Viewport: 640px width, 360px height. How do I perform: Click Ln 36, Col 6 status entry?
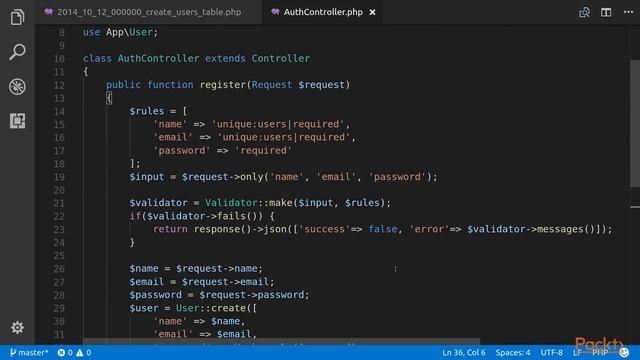(464, 353)
